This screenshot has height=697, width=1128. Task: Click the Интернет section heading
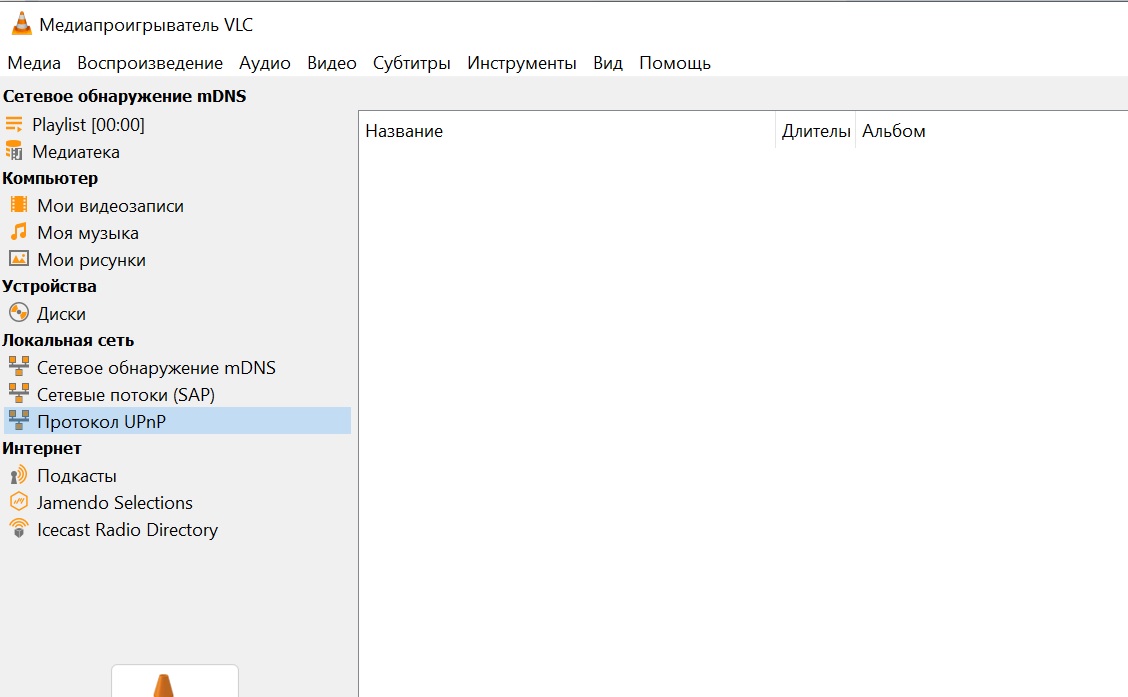coord(42,448)
